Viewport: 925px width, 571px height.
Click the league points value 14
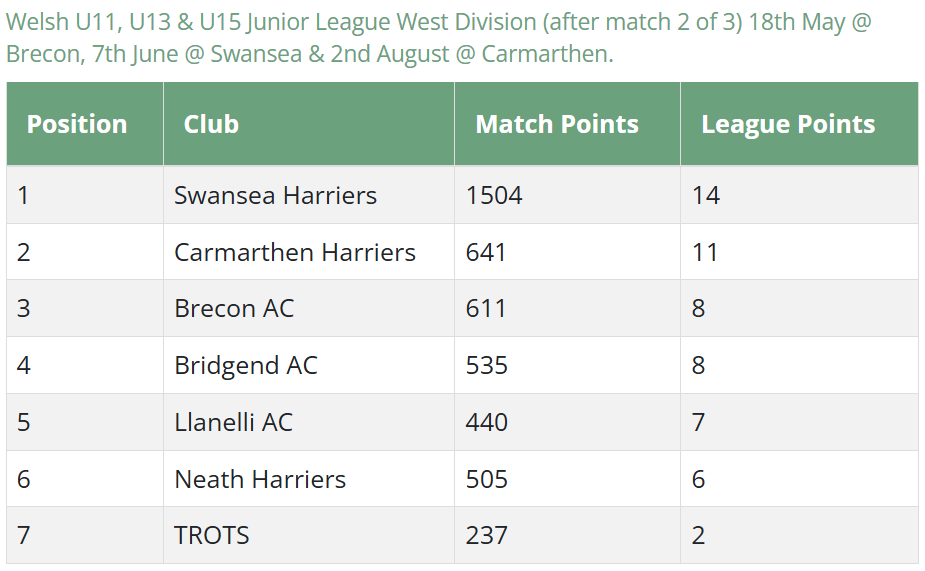pos(706,195)
